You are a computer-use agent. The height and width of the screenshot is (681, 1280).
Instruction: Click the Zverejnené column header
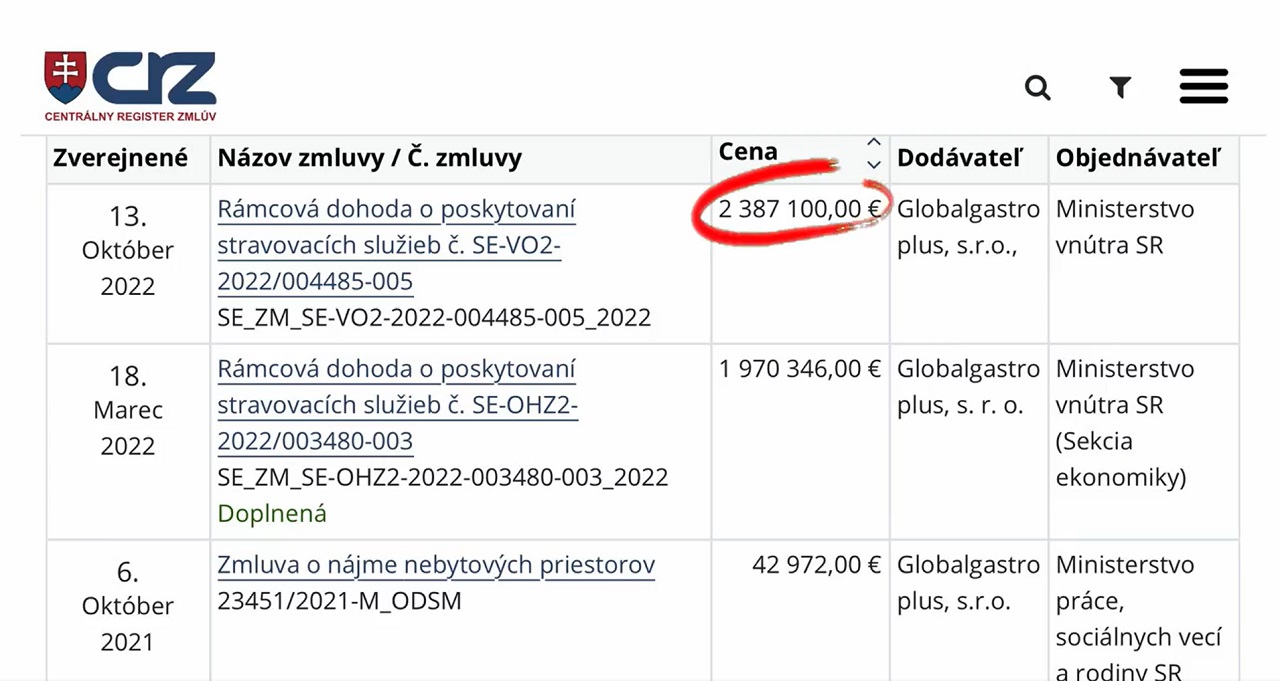tap(120, 158)
